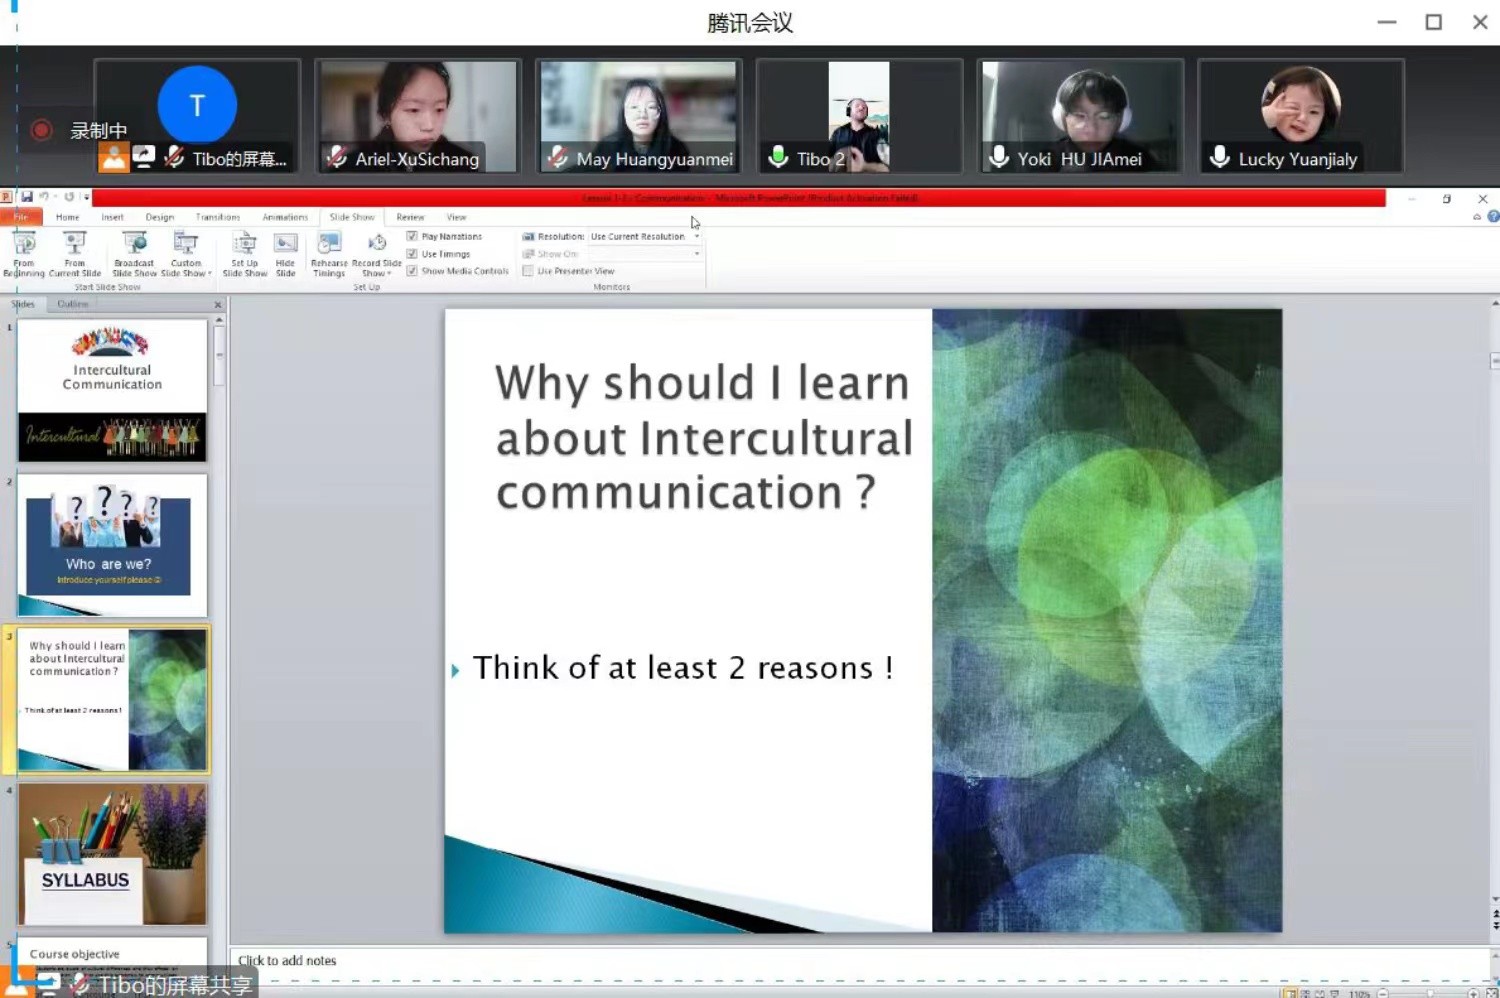Select the Who are we slide thumbnail

click(x=112, y=545)
